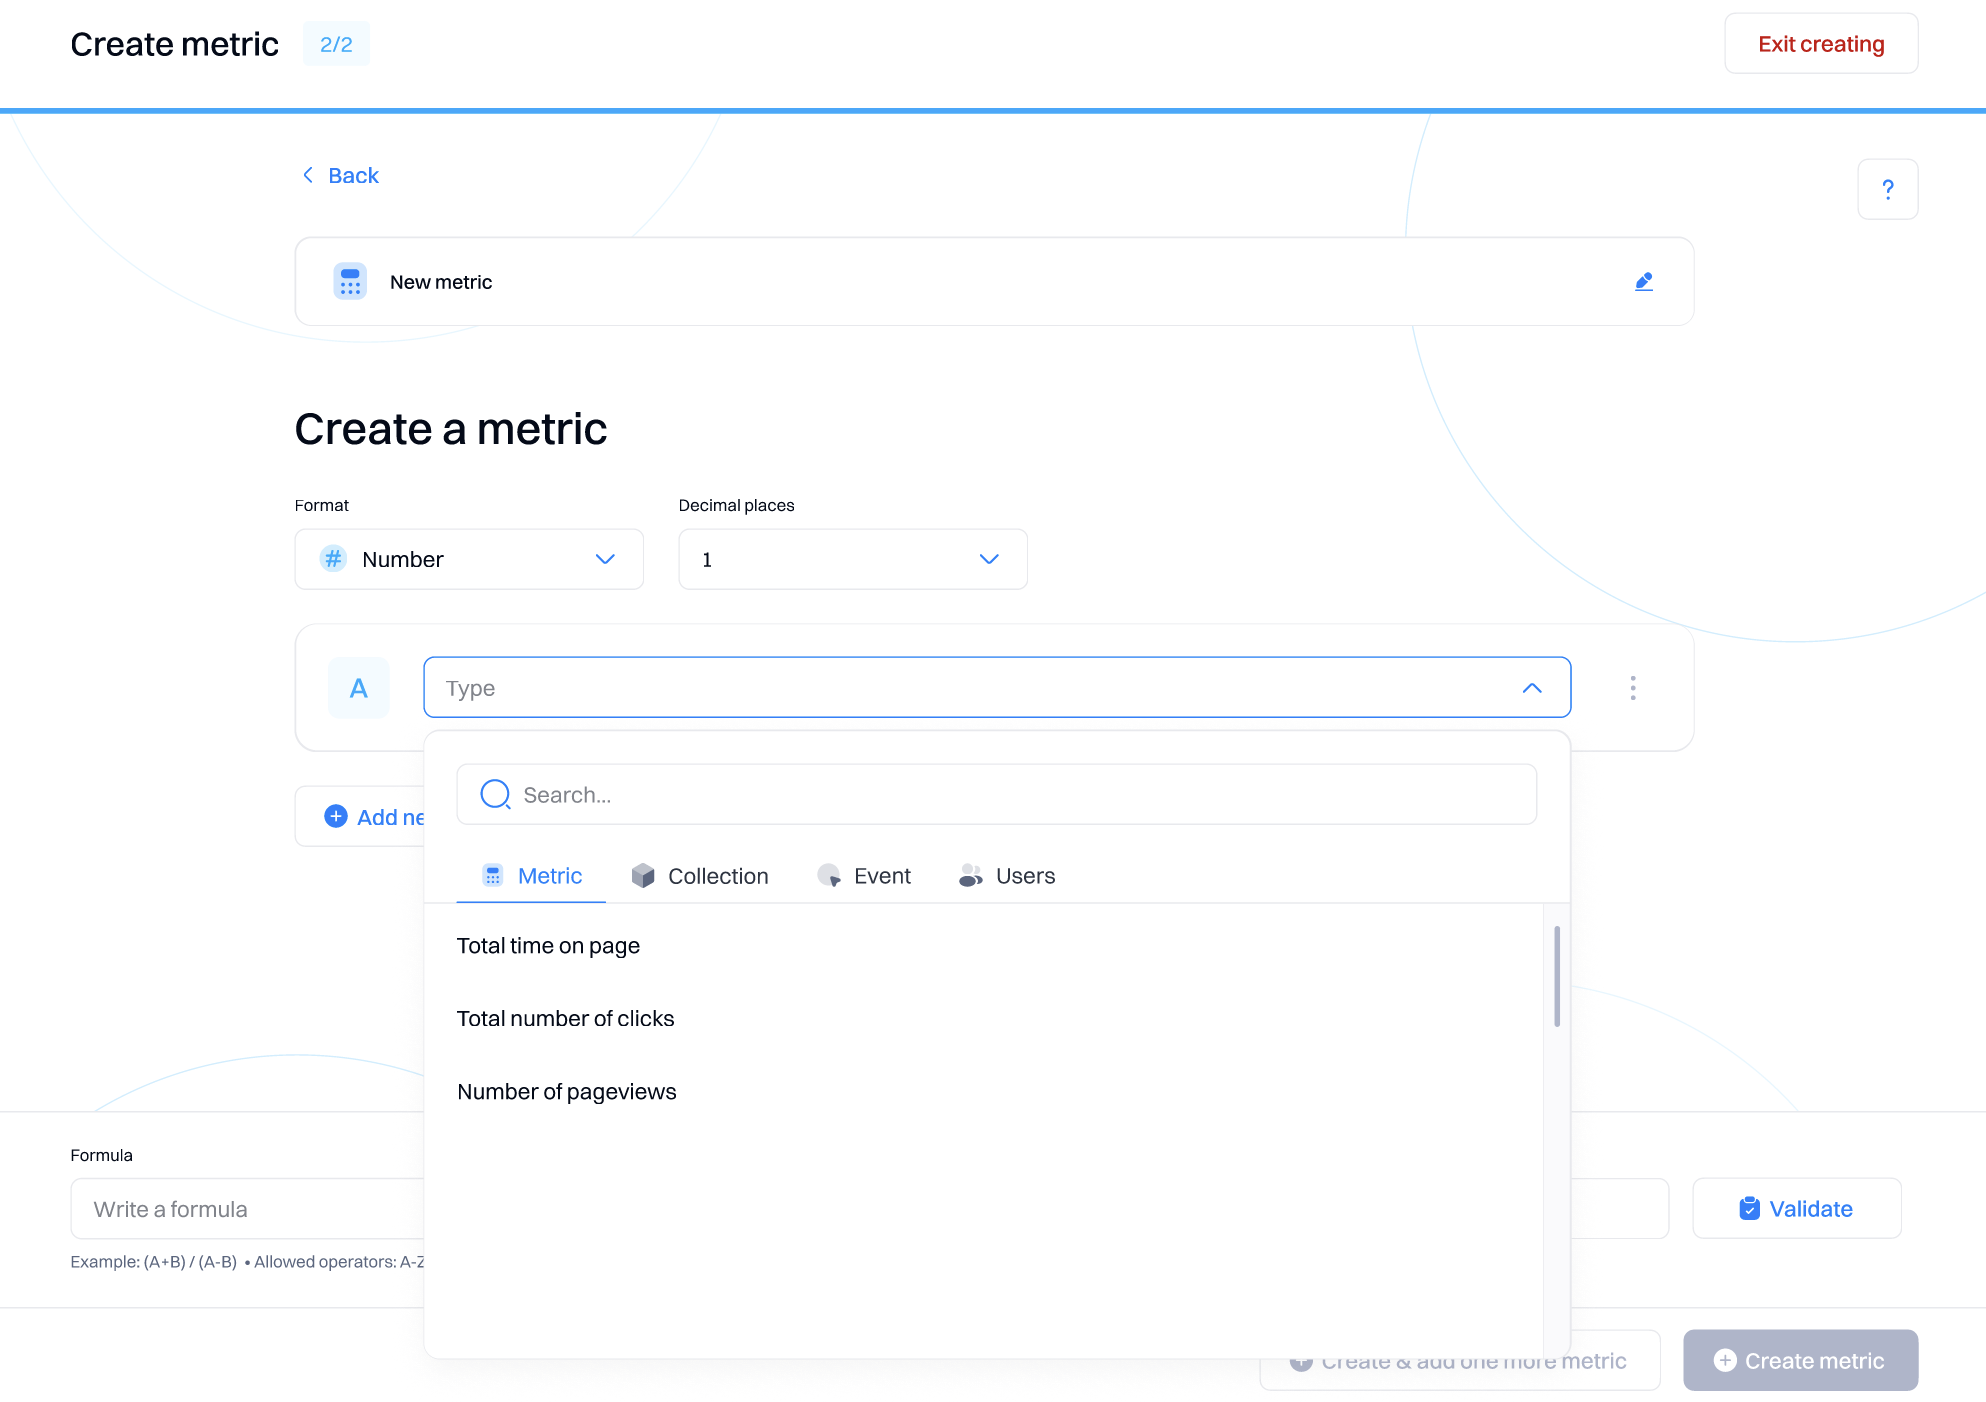Click the question mark help icon
The width and height of the screenshot is (1986, 1402).
[x=1887, y=189]
